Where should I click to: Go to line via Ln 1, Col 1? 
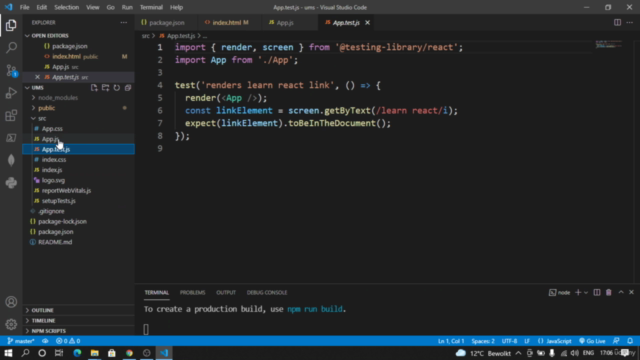451,341
